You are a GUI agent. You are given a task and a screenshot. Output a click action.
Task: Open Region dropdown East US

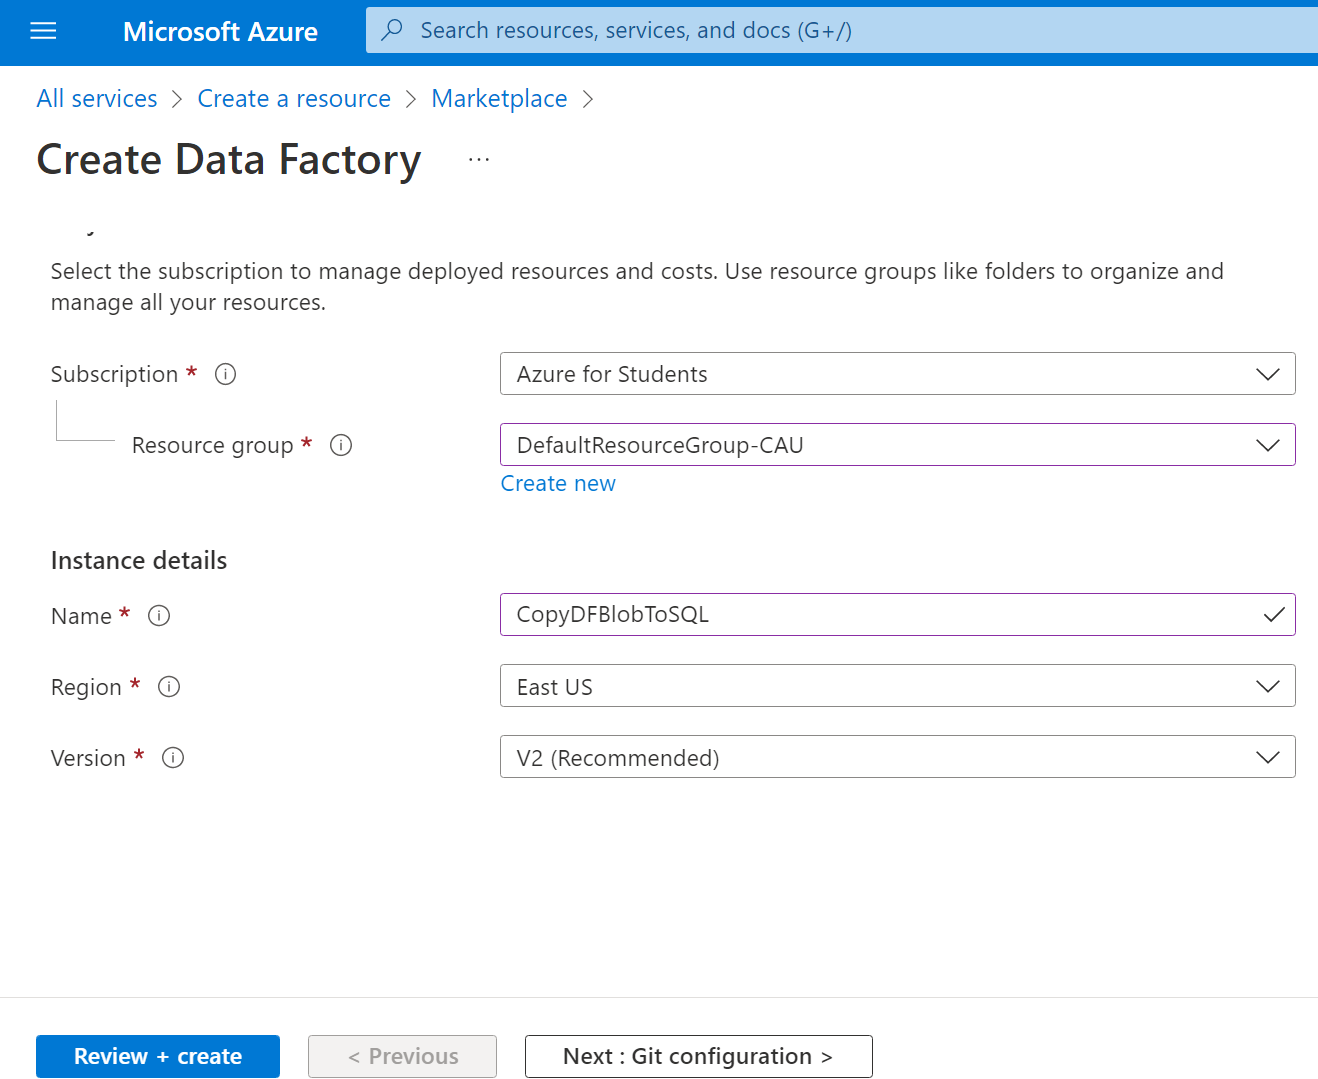coord(898,686)
